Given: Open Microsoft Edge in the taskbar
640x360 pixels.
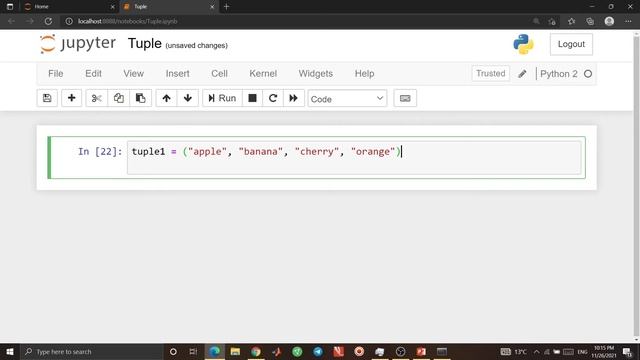Looking at the screenshot, I should (215, 351).
